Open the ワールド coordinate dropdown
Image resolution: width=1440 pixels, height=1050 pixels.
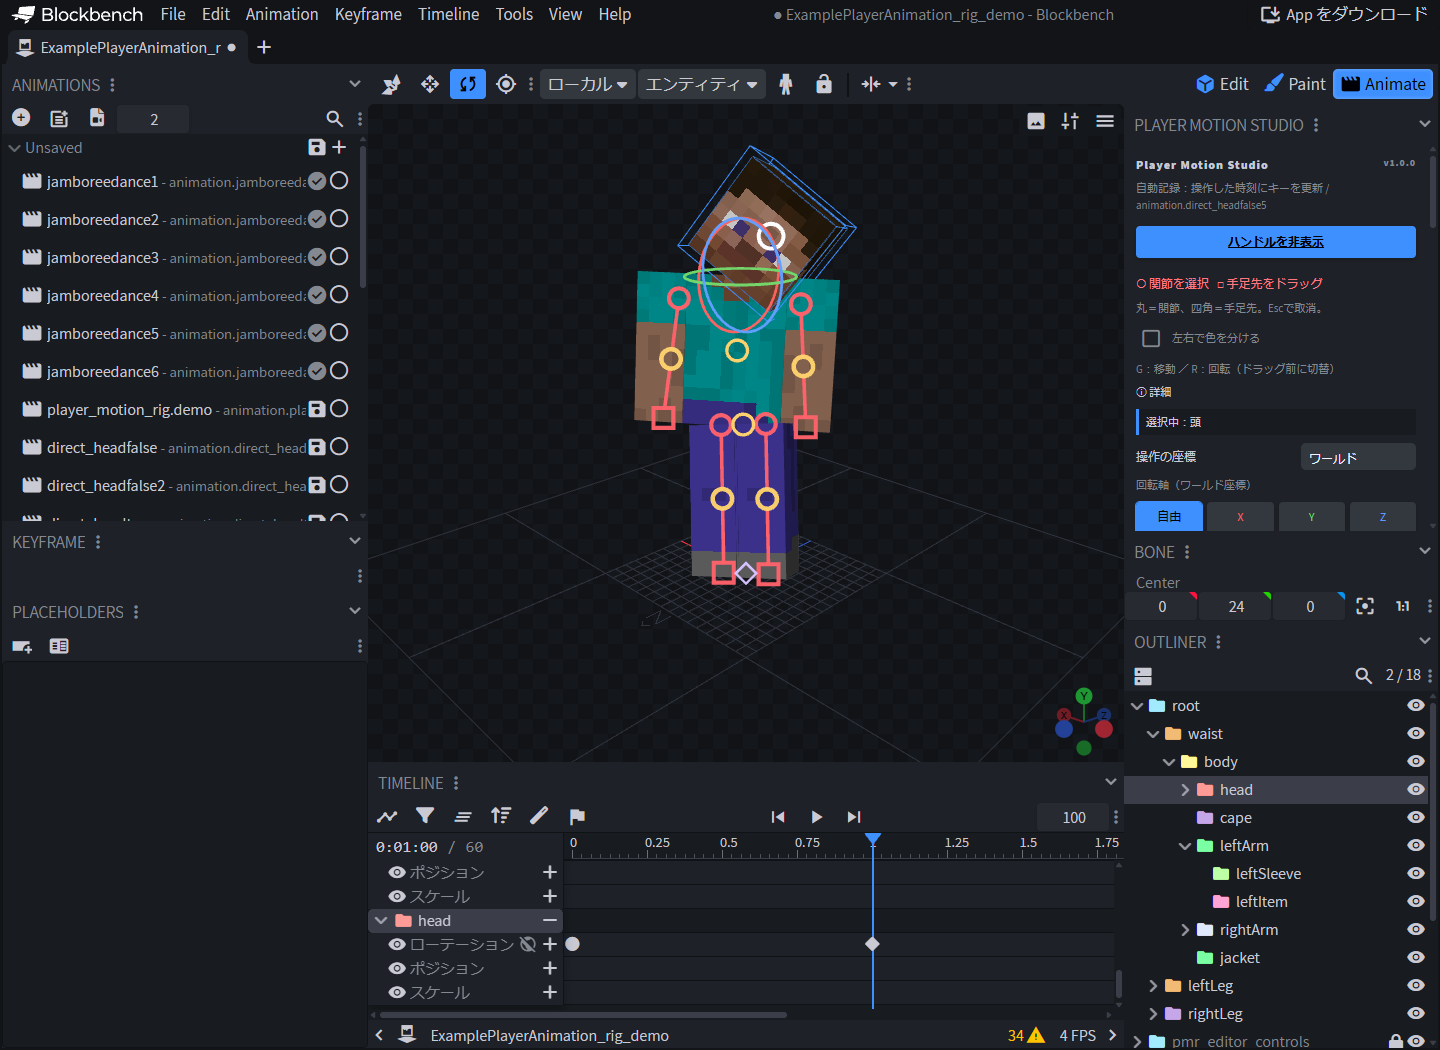[x=1358, y=457]
